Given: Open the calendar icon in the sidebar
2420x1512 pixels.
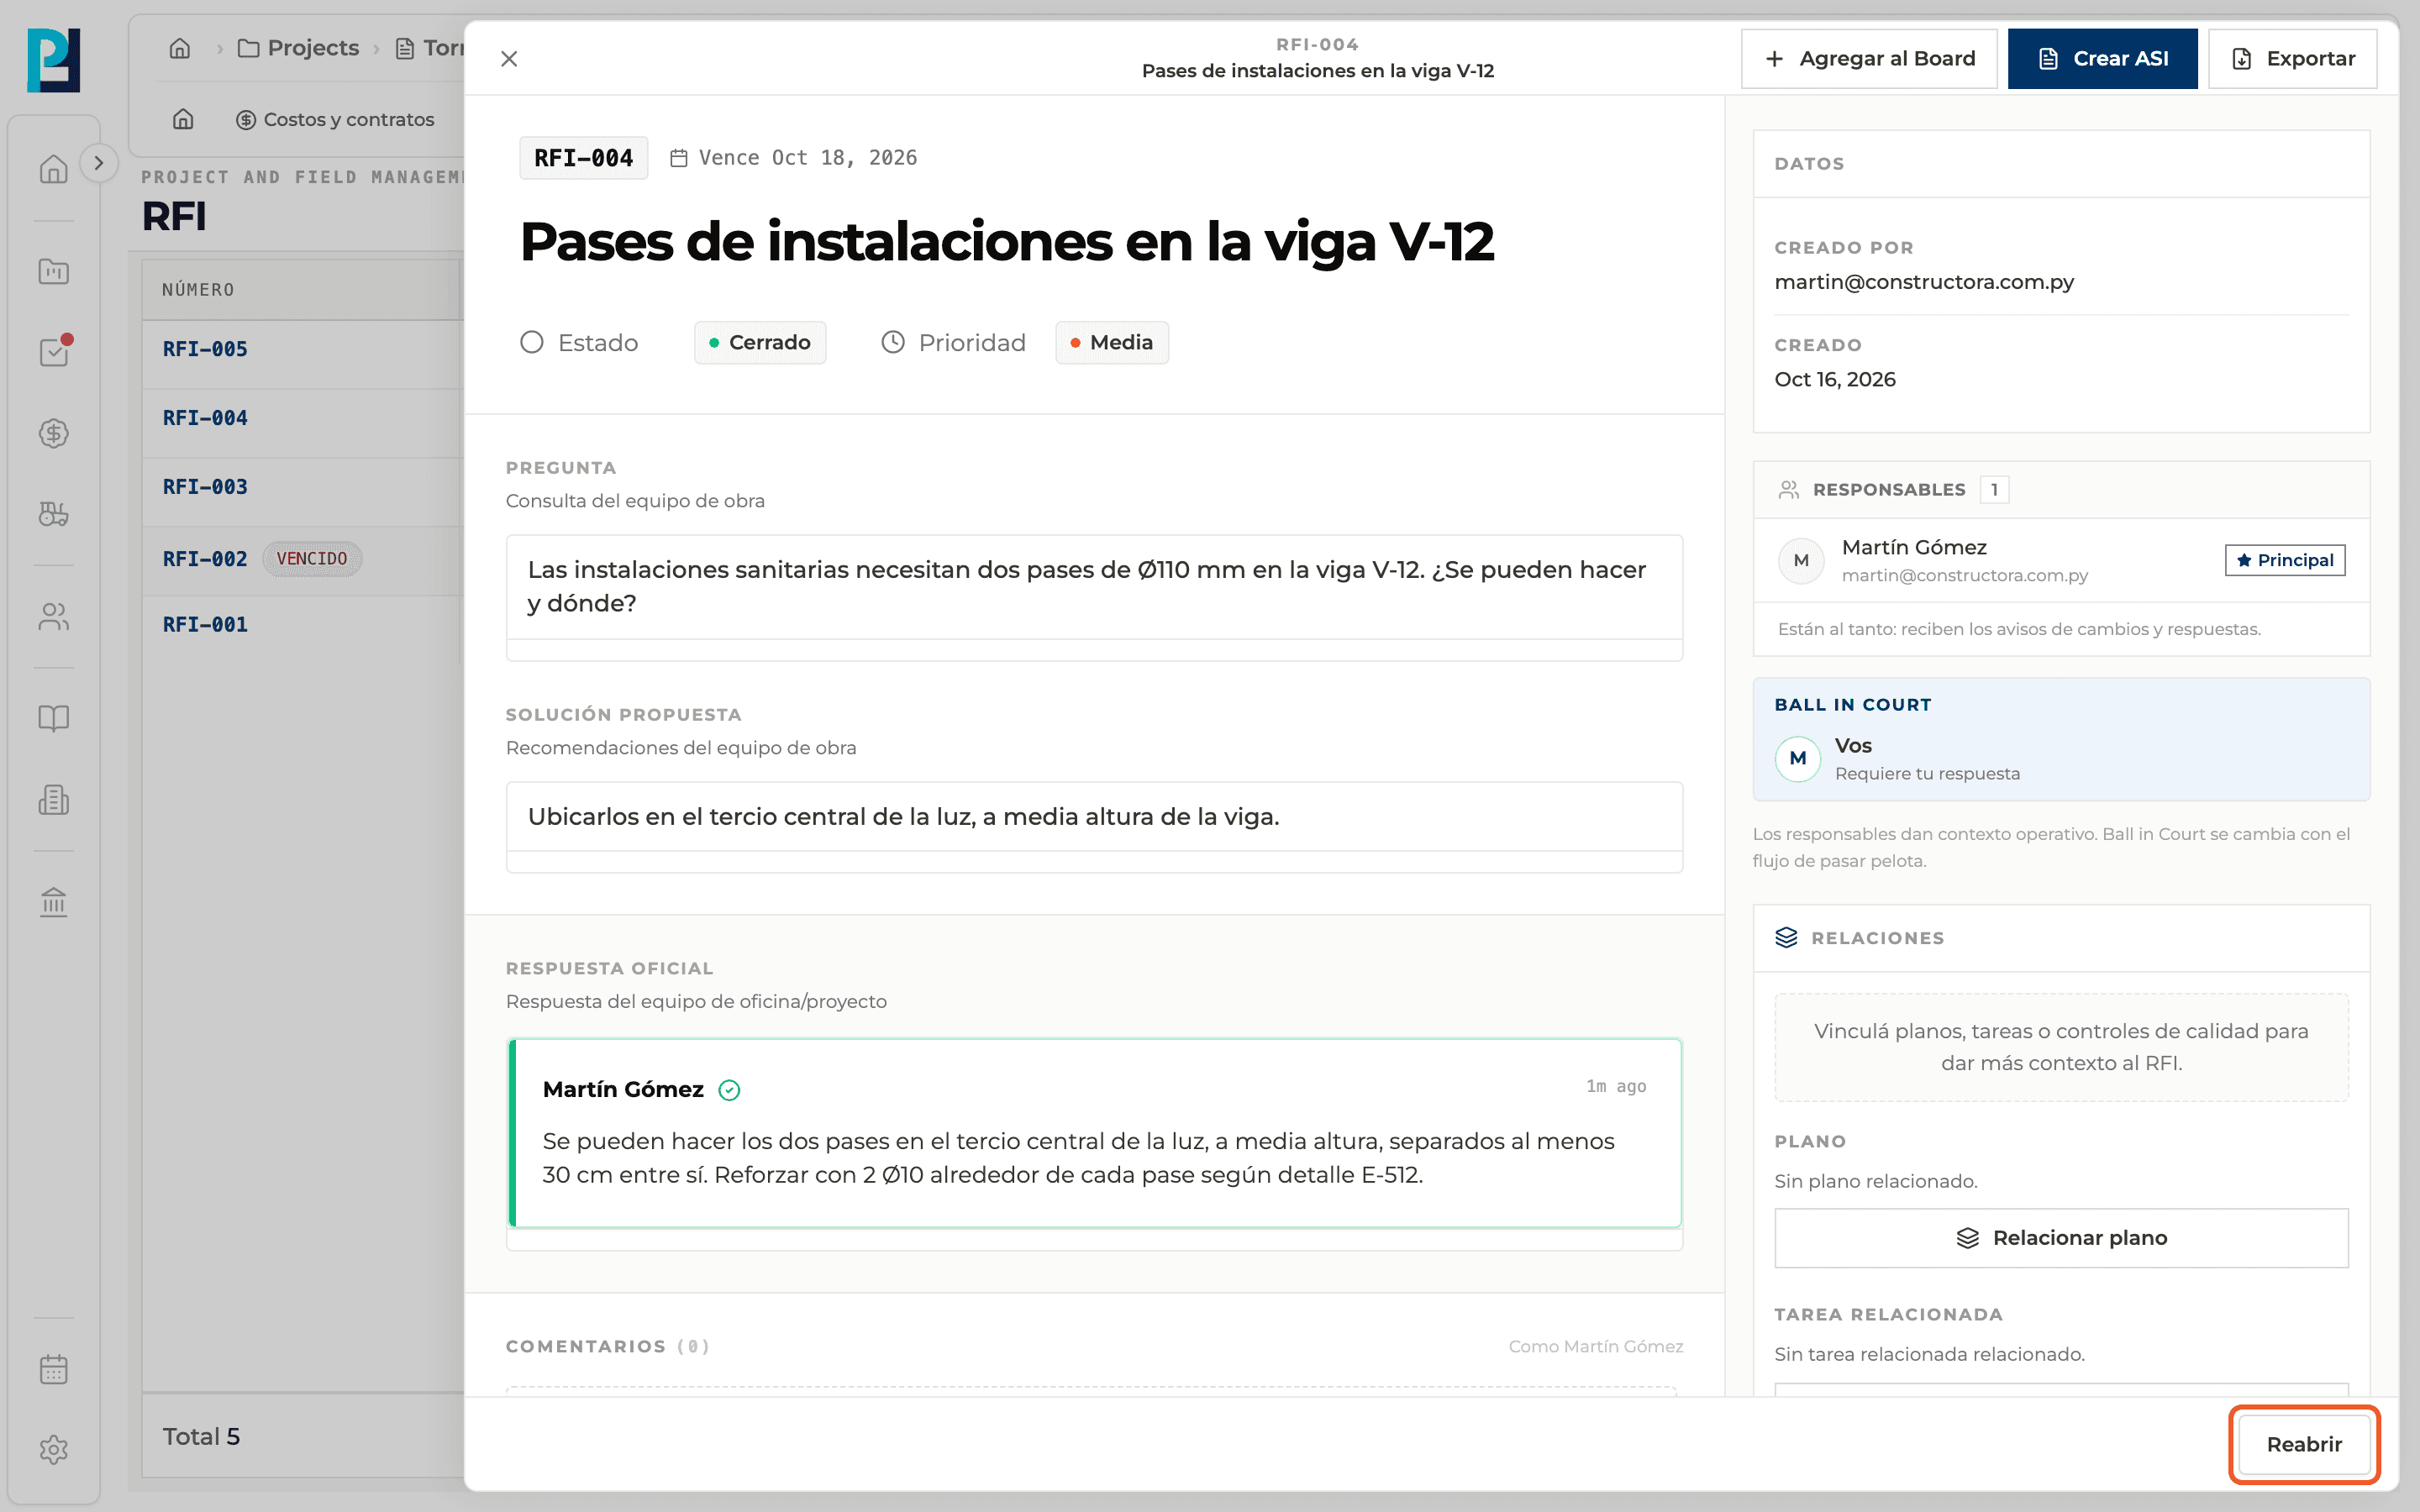Looking at the screenshot, I should click(x=54, y=1369).
